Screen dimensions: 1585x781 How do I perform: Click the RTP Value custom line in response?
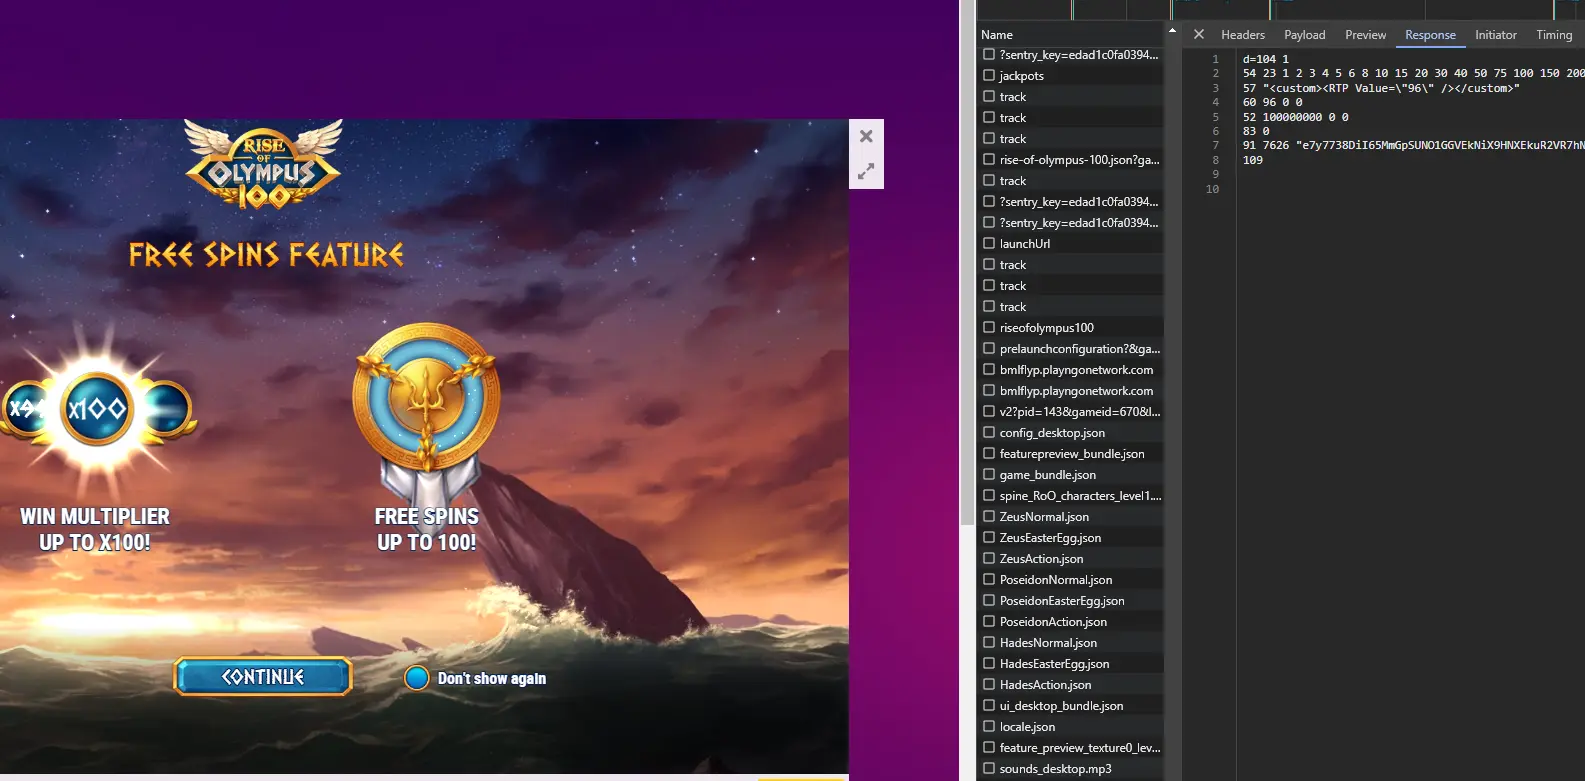point(1381,88)
